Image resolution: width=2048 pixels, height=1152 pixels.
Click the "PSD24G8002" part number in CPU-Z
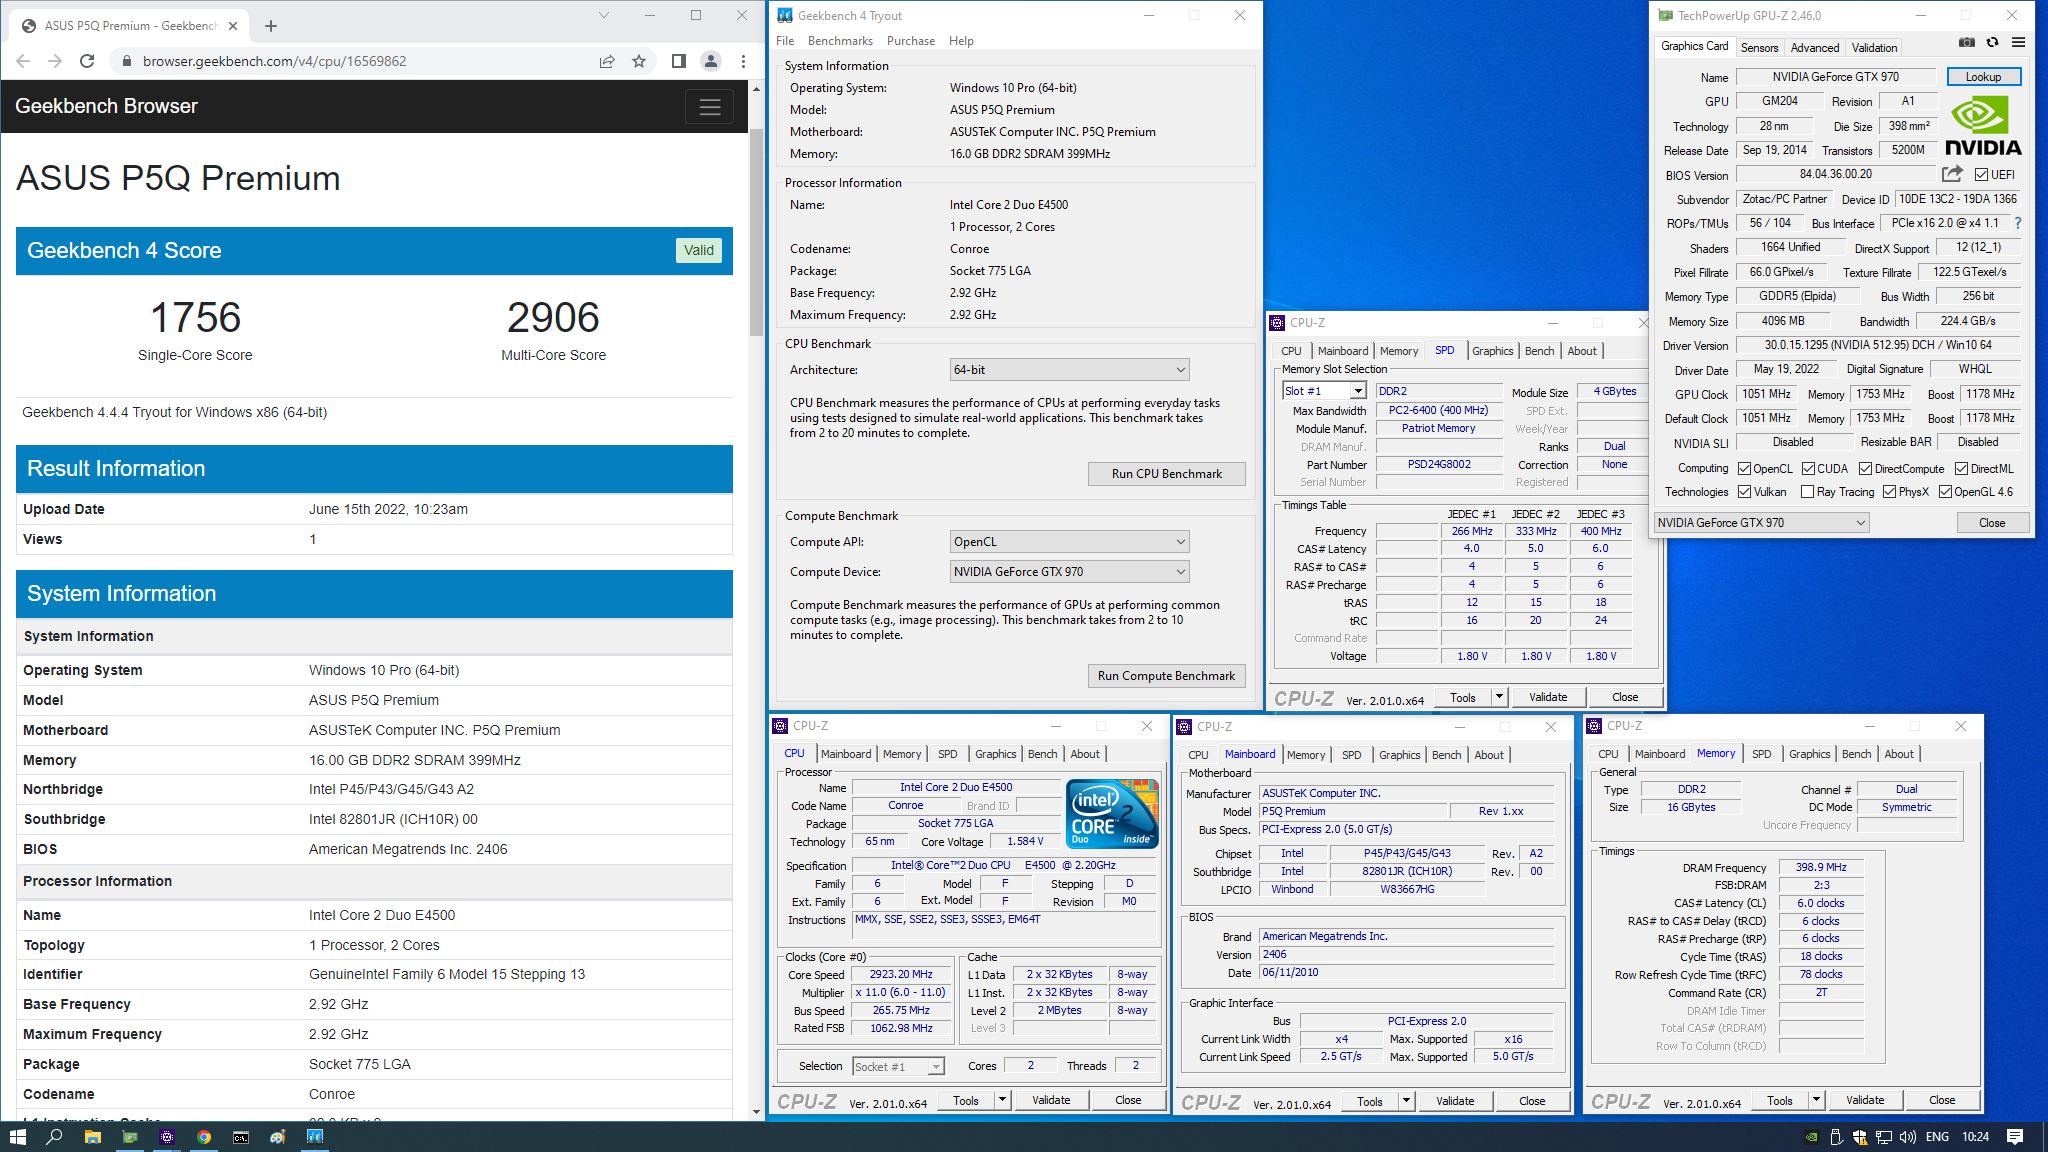pos(1439,464)
